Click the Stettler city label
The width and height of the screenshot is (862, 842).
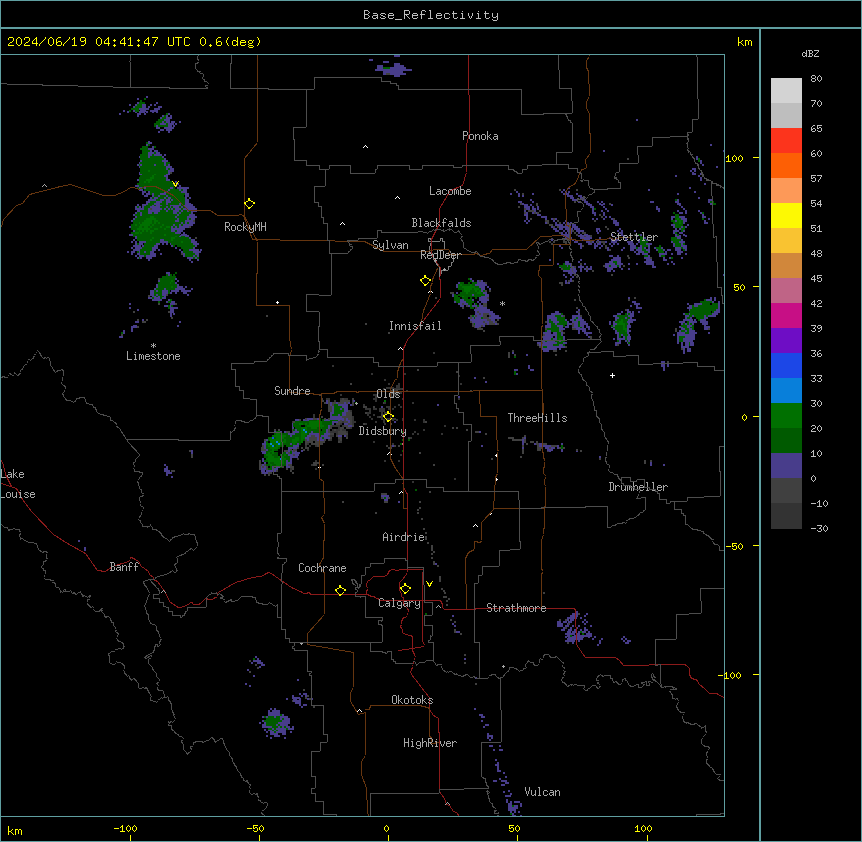point(634,237)
